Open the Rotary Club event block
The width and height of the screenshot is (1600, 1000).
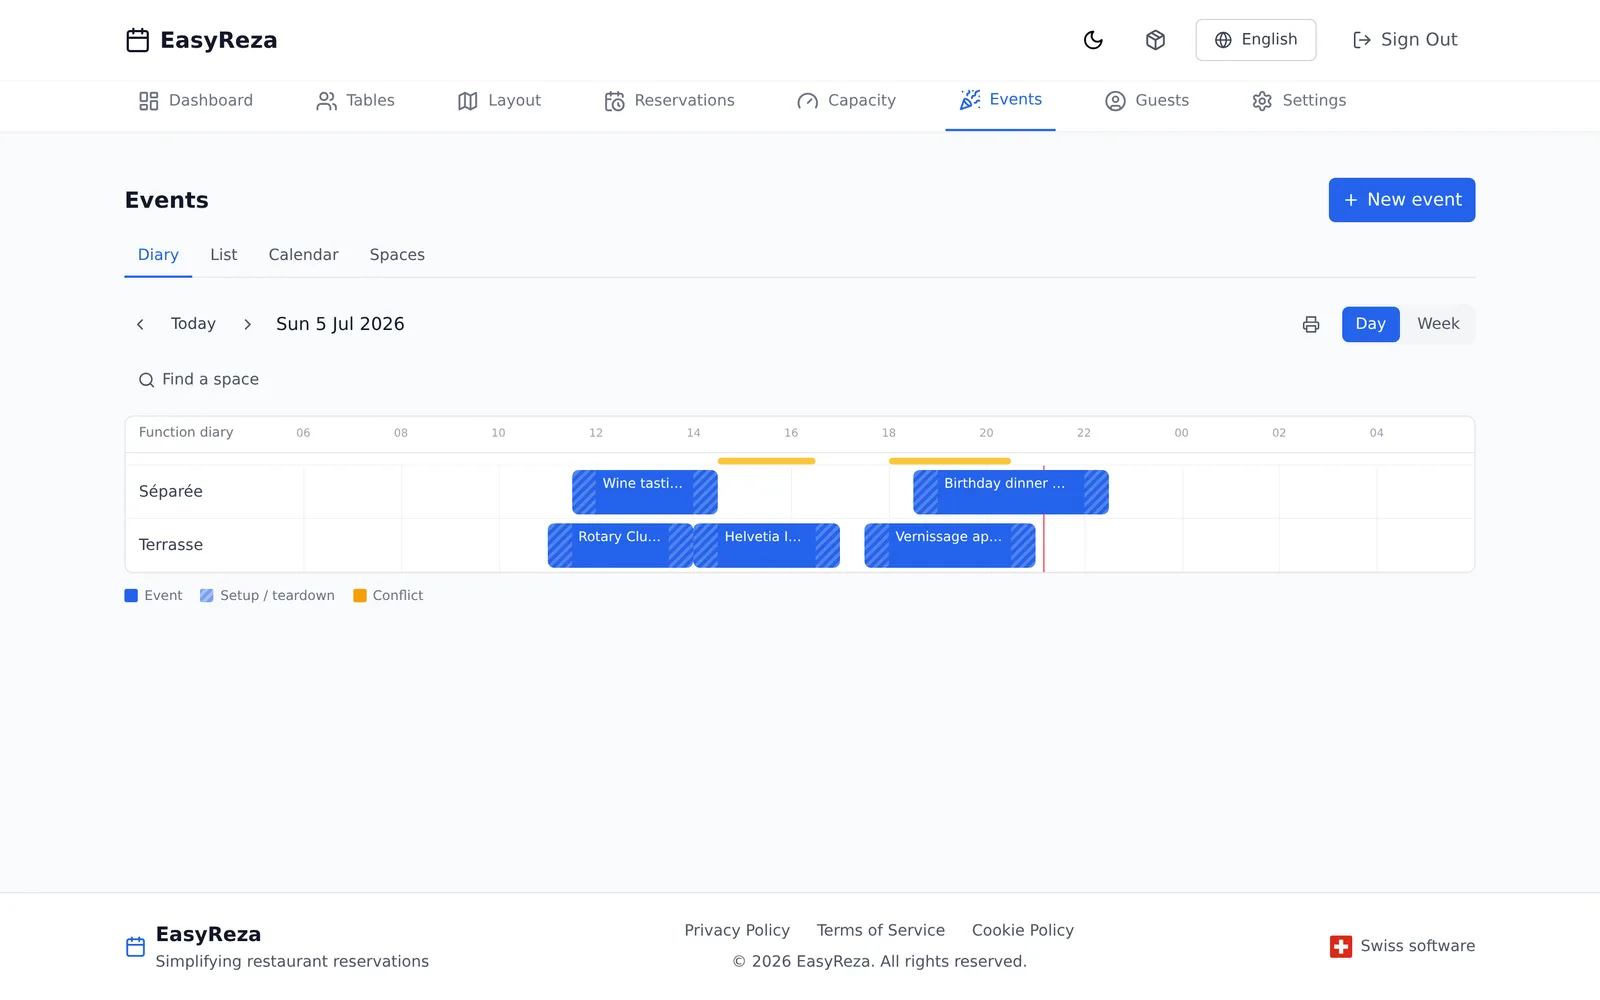pyautogui.click(x=620, y=545)
